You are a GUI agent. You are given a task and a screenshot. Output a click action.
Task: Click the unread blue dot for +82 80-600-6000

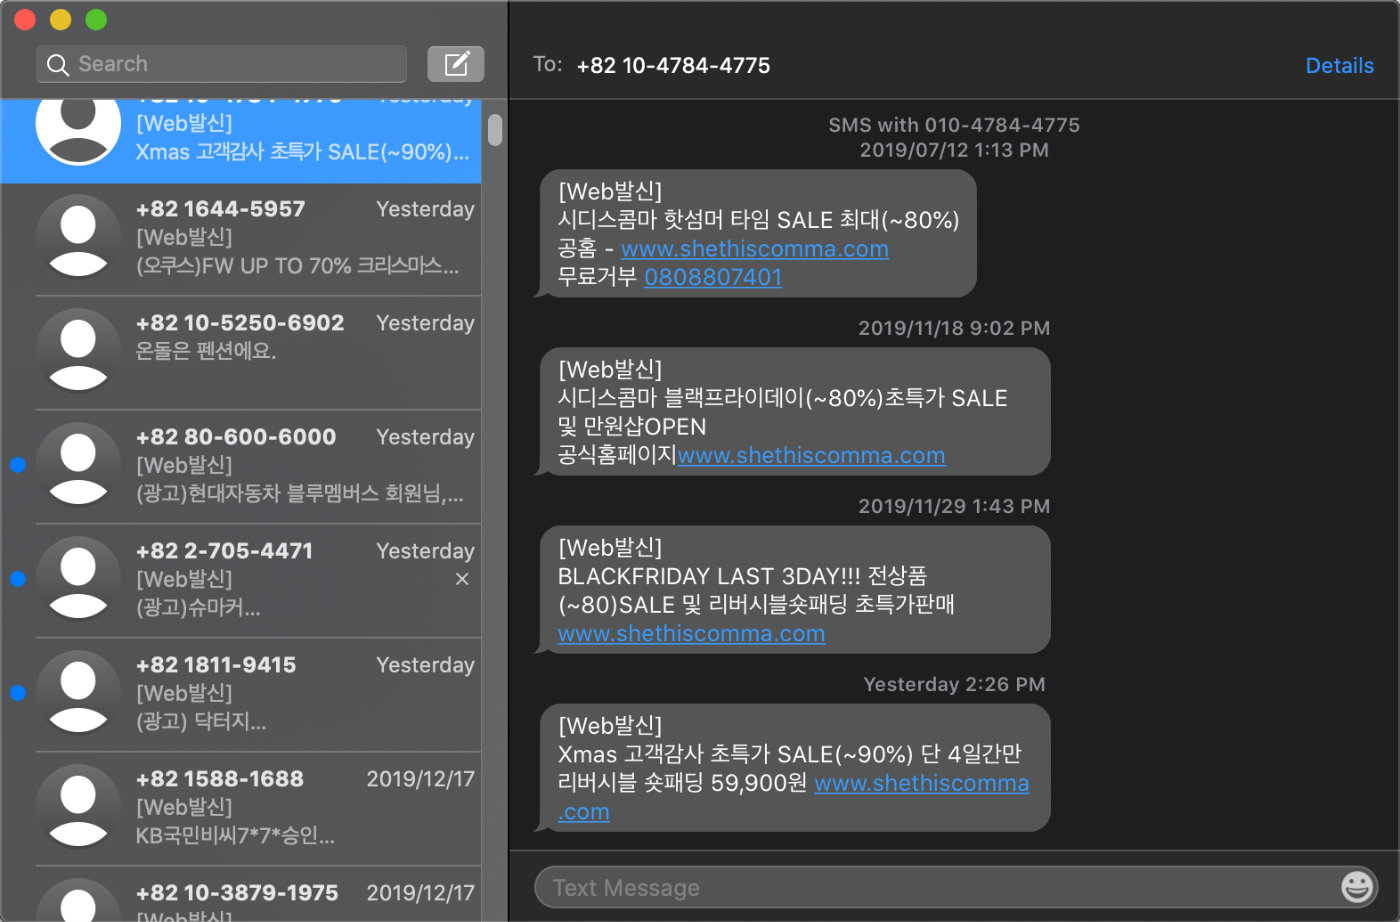coord(17,465)
